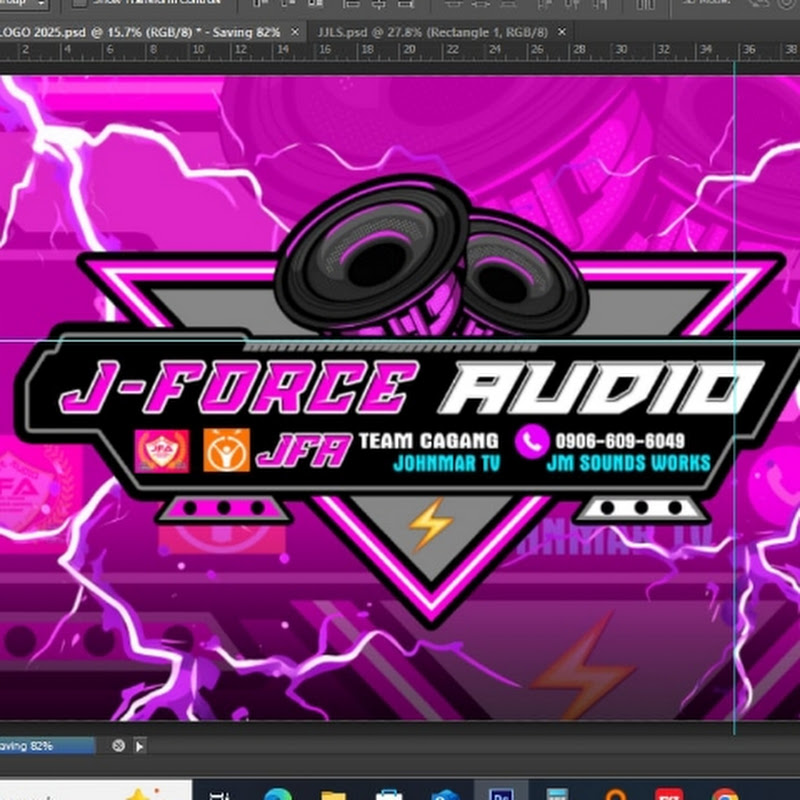Open the status bar arrow menu

point(139,745)
